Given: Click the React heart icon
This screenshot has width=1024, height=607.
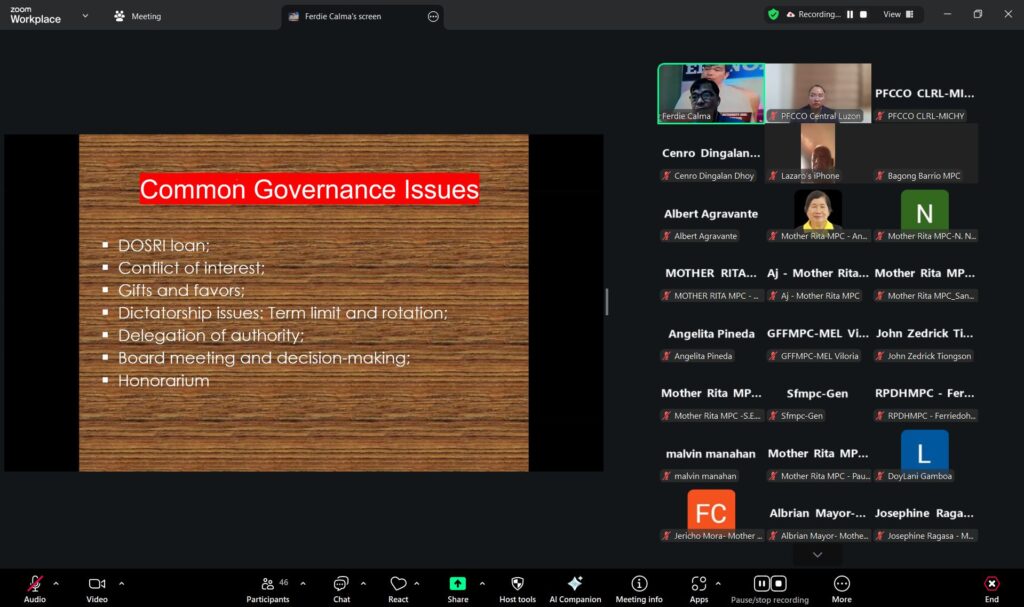Looking at the screenshot, I should point(398,584).
